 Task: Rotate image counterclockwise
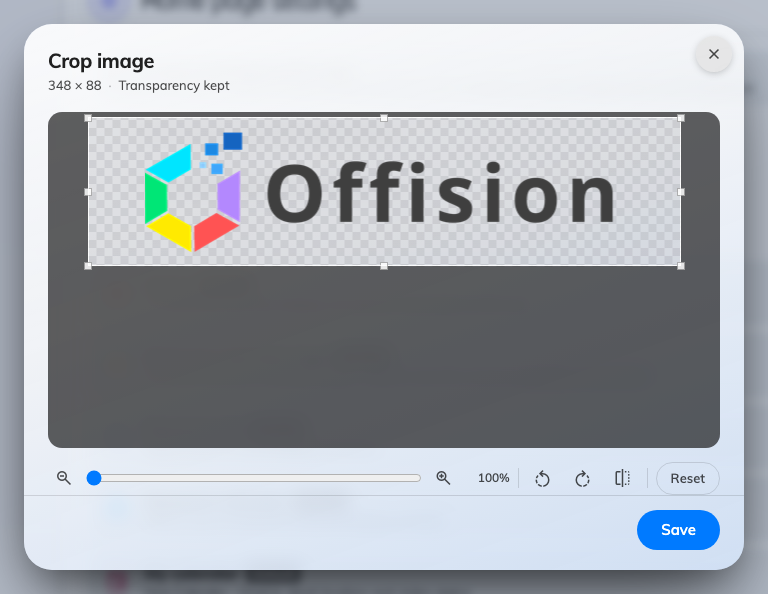pos(542,478)
